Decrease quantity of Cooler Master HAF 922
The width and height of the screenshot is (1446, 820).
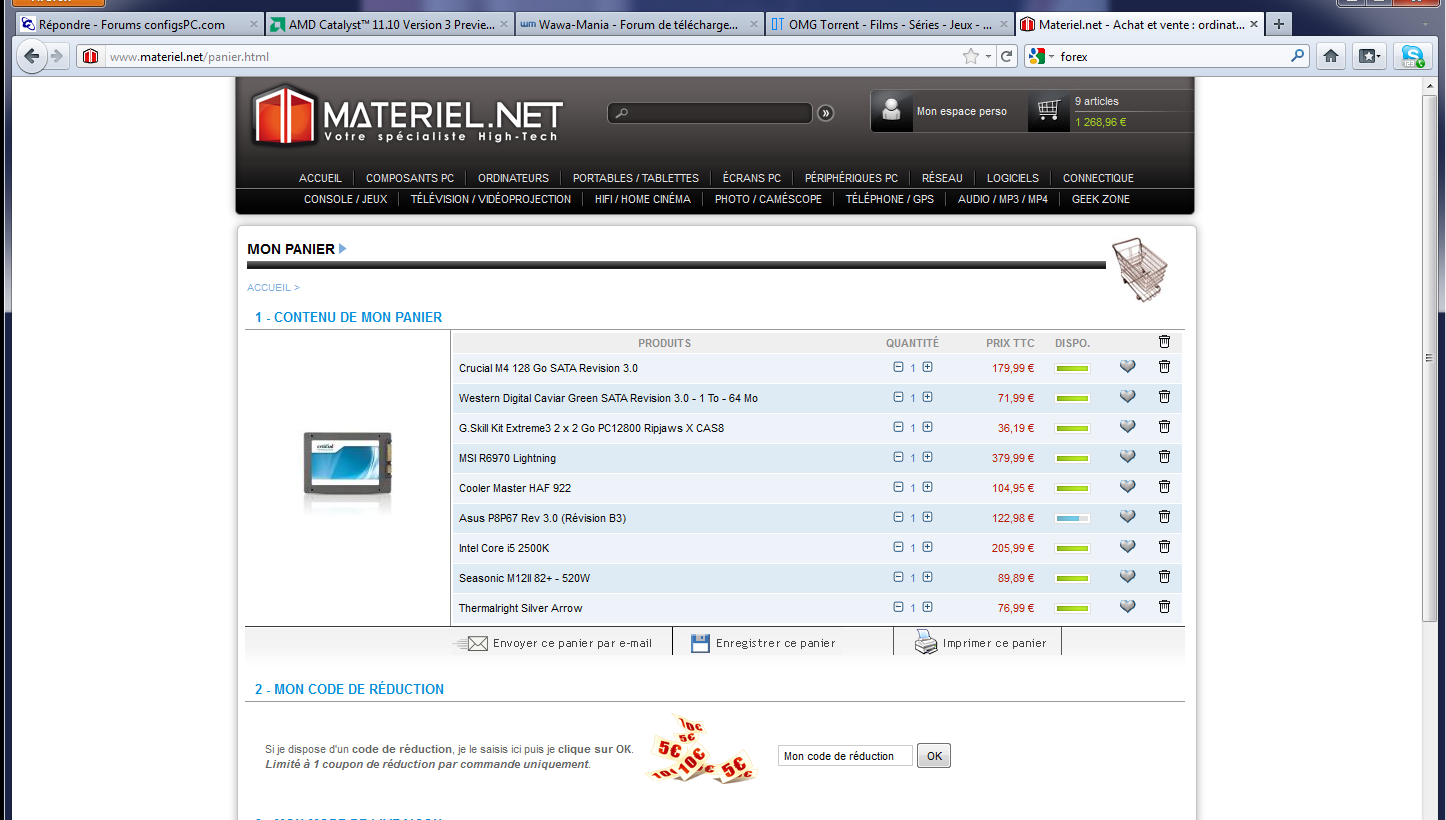pos(898,487)
